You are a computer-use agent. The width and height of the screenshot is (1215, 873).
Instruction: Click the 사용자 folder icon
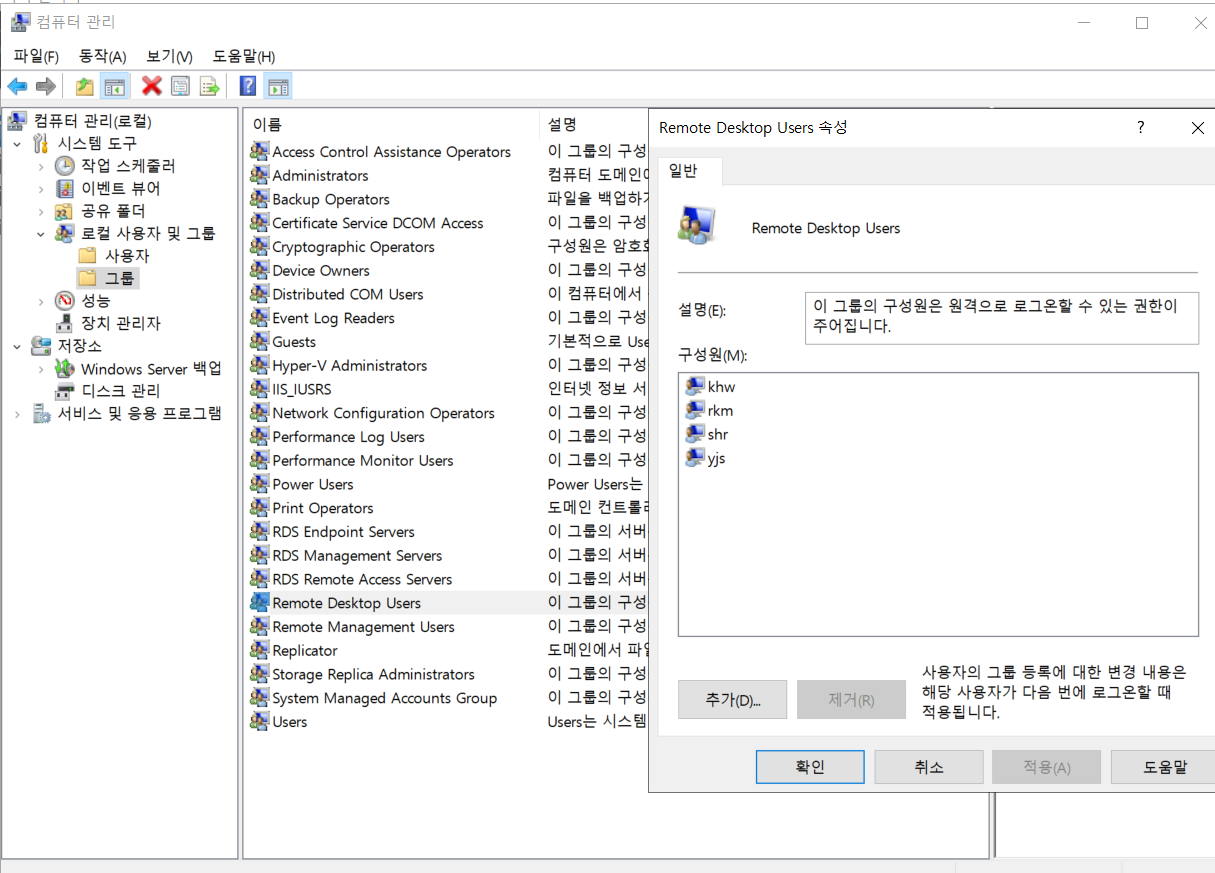pos(87,255)
